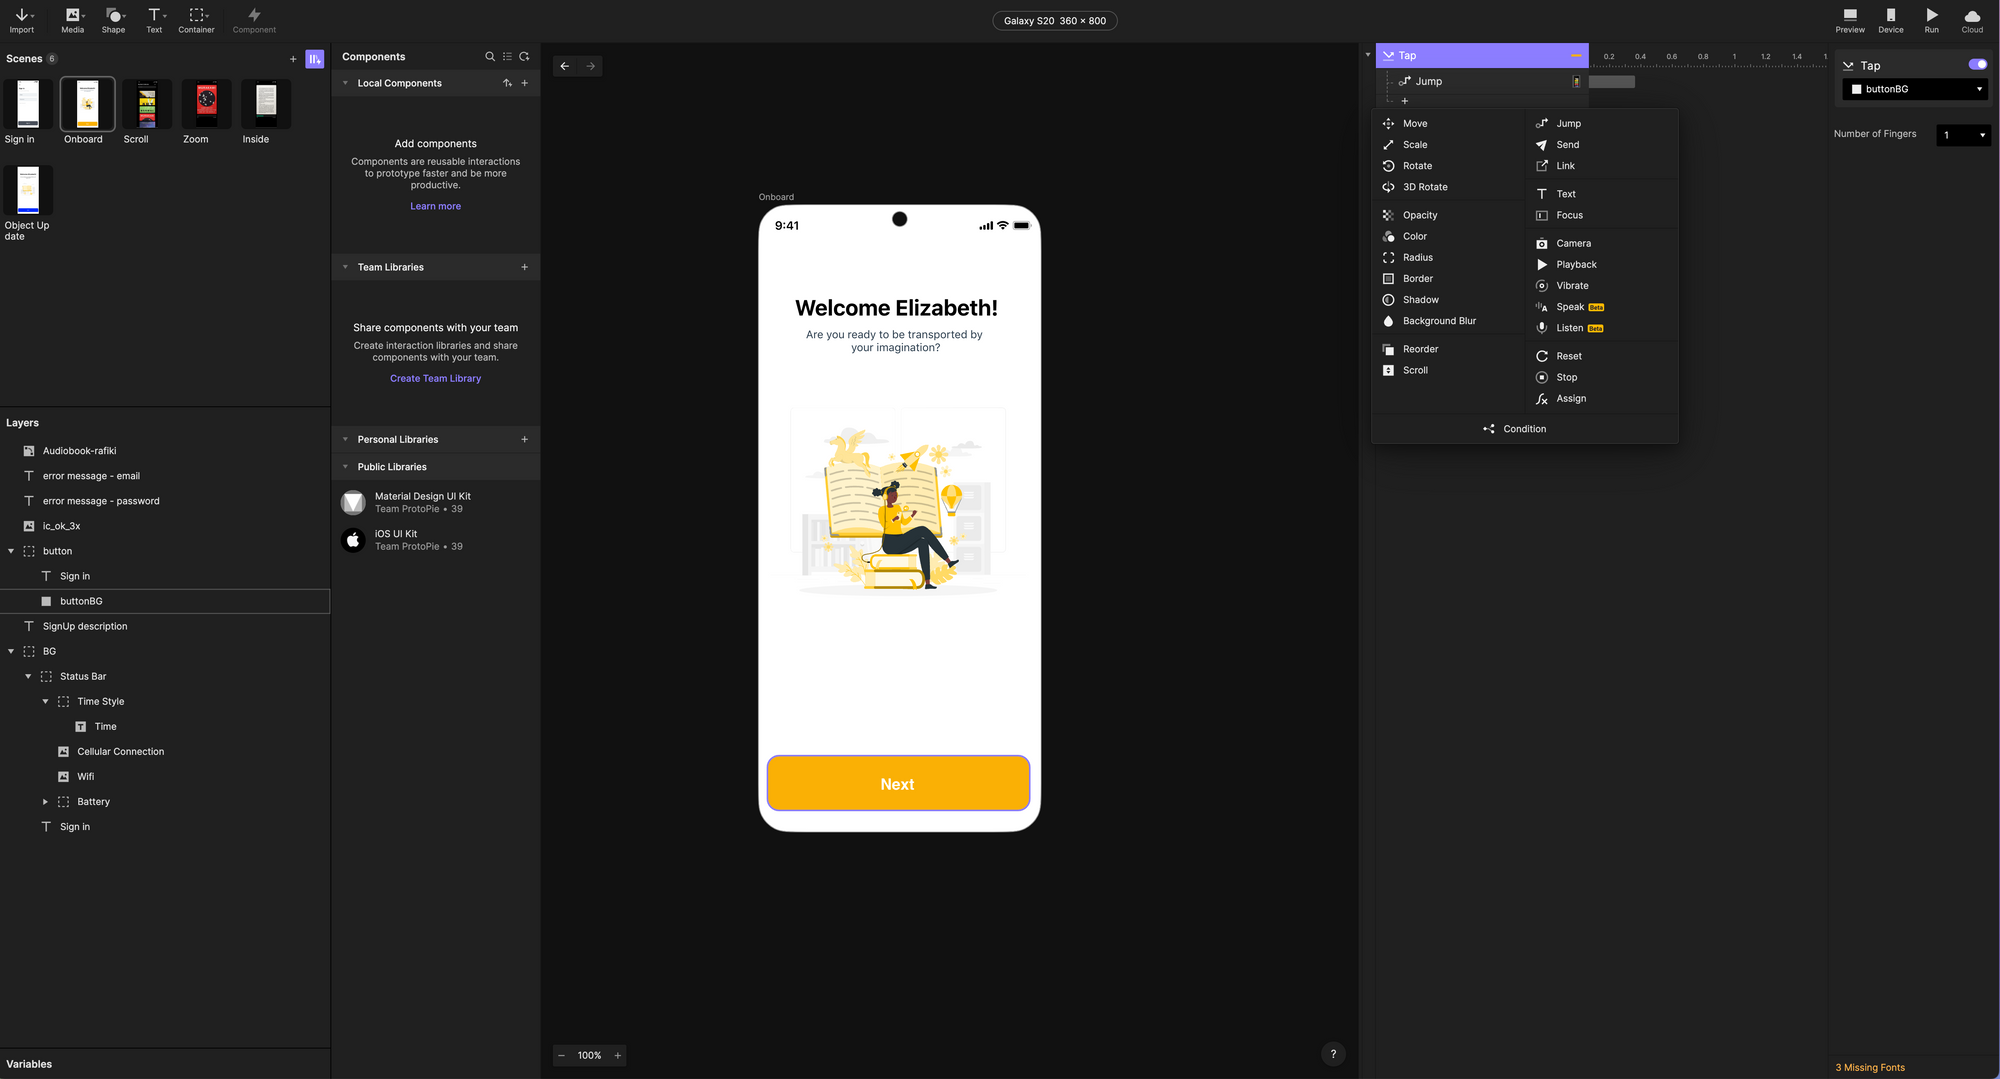This screenshot has width=2000, height=1079.
Task: Go back to previous scene arrow
Action: [x=565, y=66]
